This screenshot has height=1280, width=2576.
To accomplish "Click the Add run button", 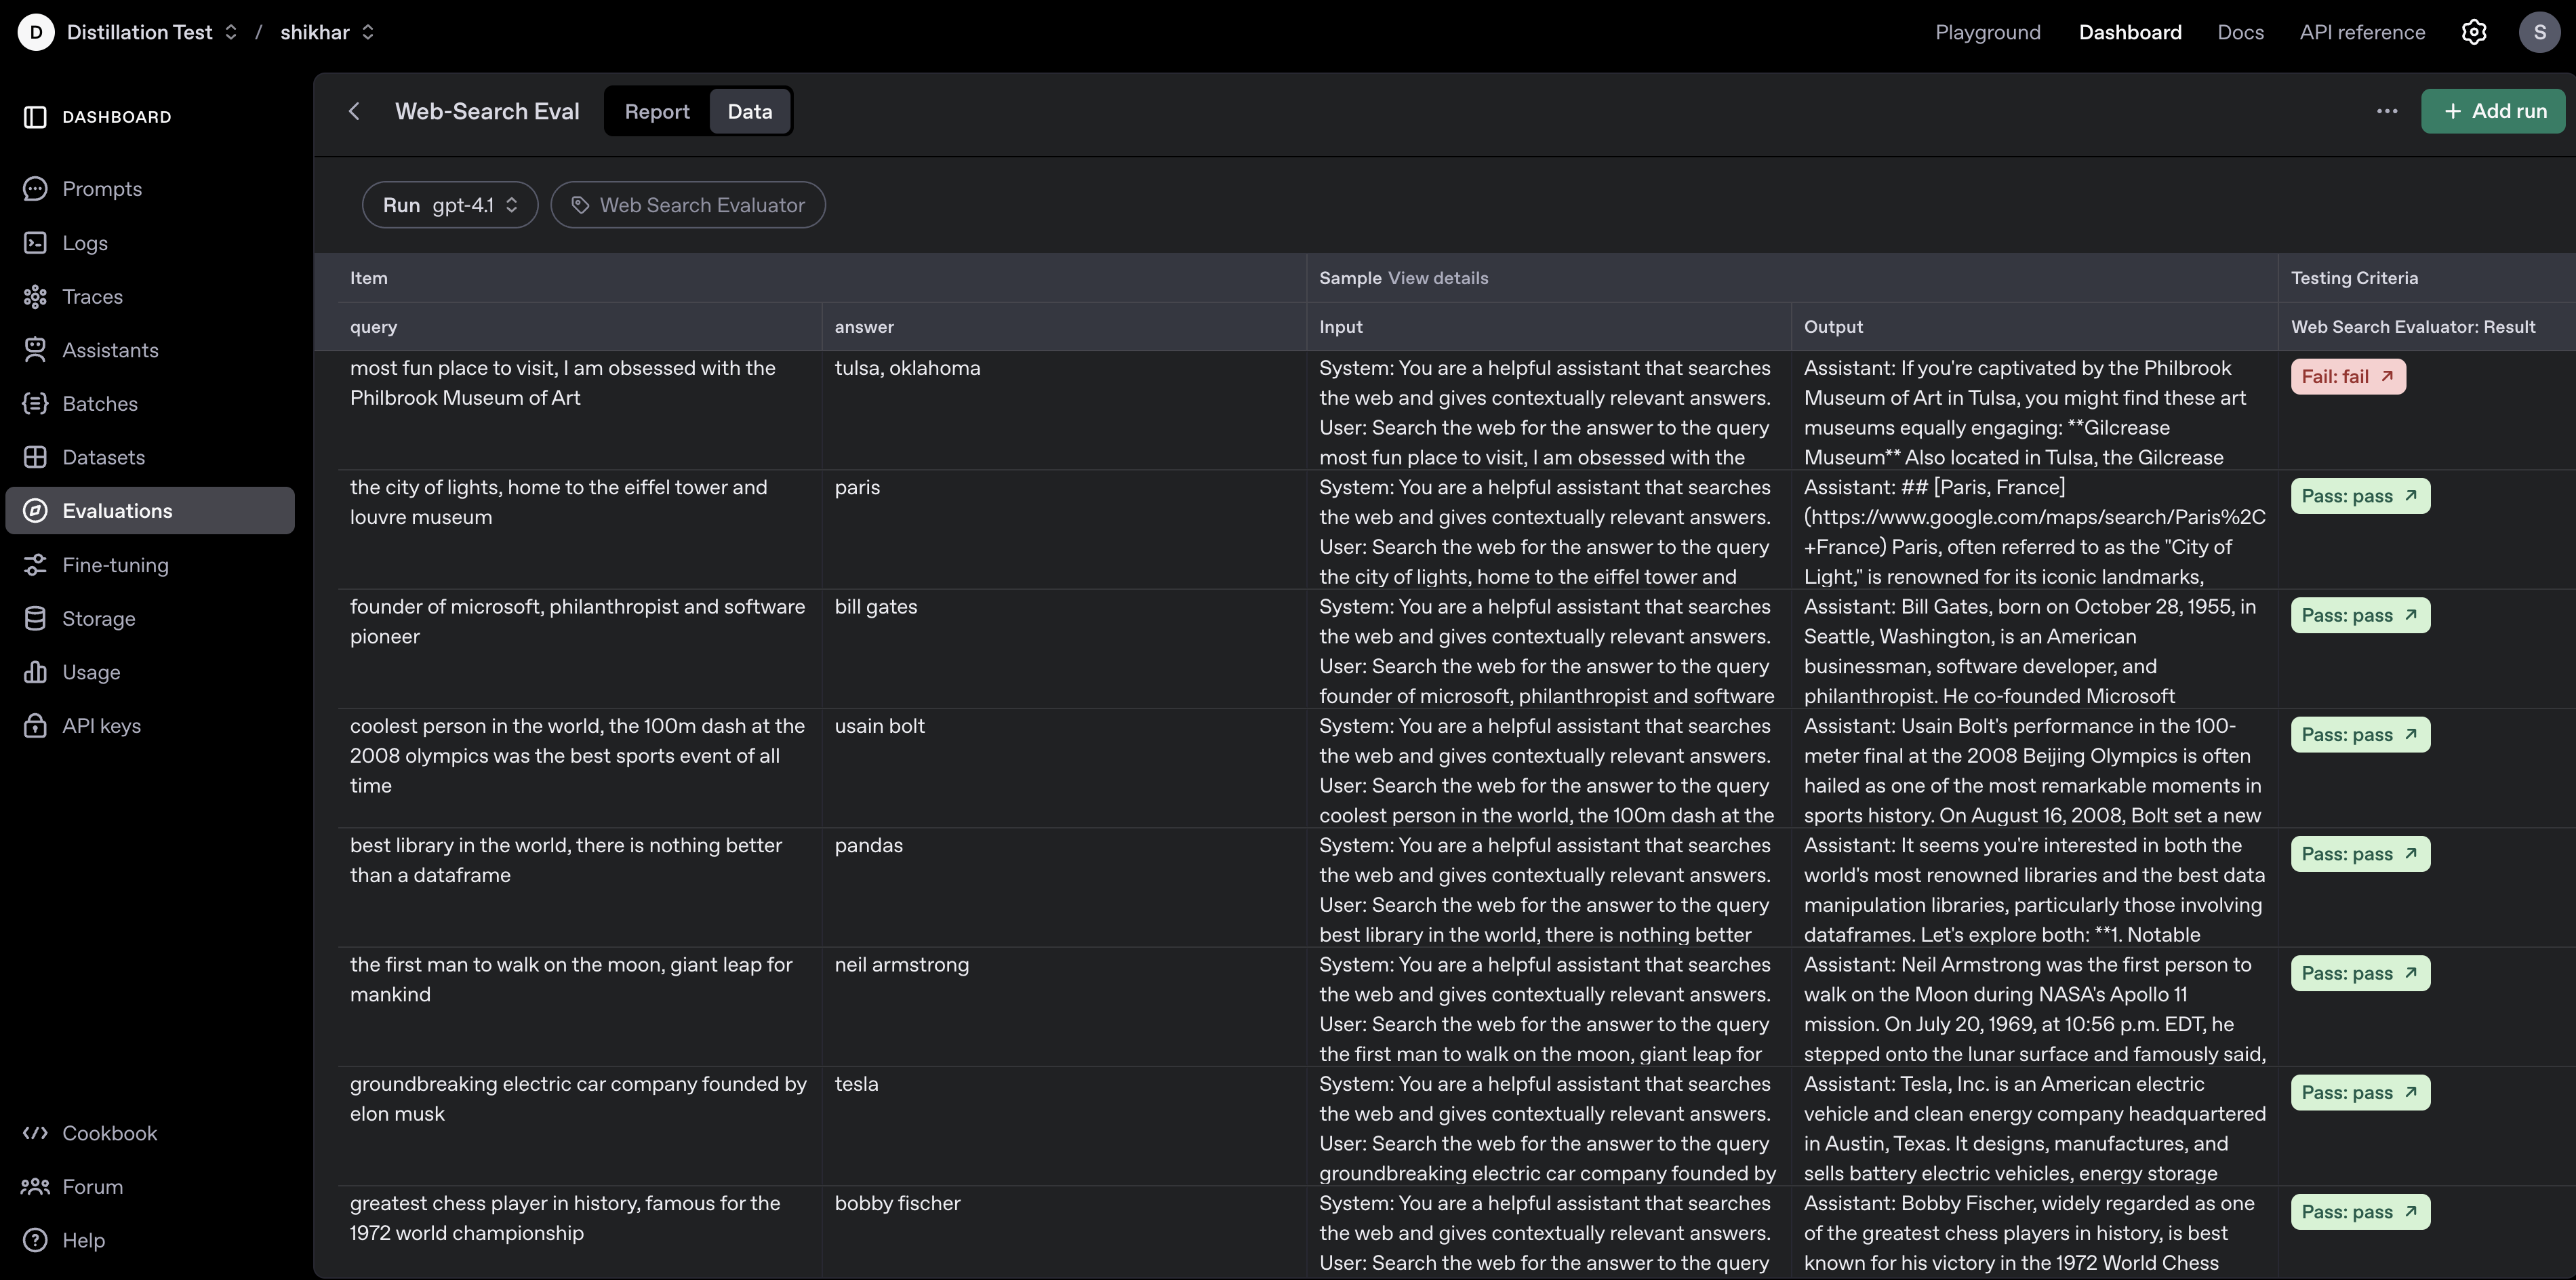I will 2493,111.
